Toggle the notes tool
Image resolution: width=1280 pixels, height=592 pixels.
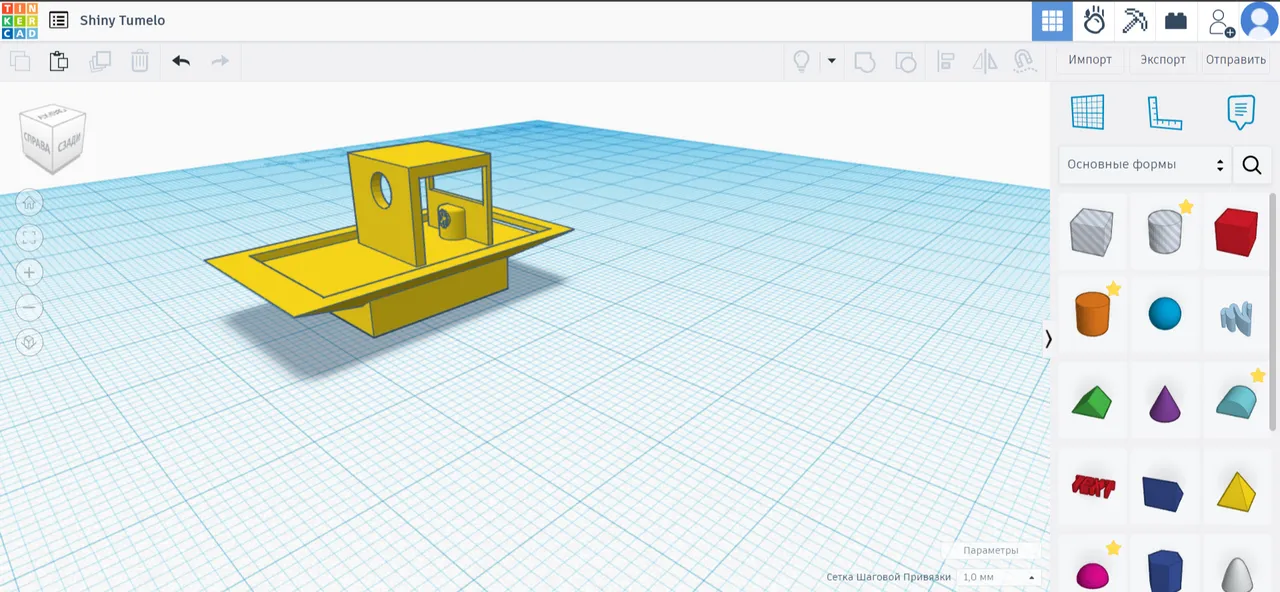1240,112
